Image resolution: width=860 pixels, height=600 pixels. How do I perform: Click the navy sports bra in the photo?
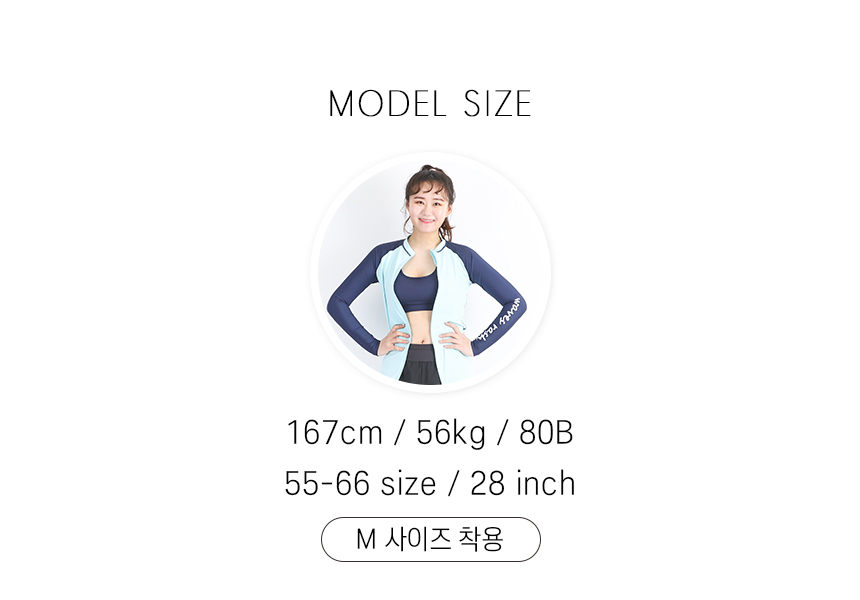[x=416, y=290]
